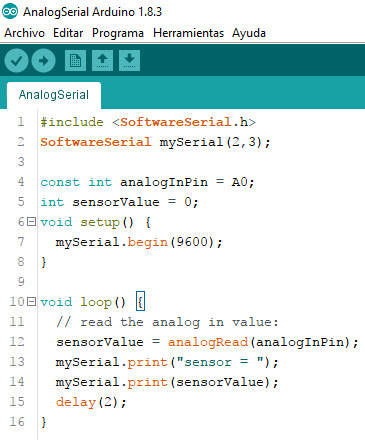Click "analogInPin" in the const declaration
The image size is (365, 440).
coord(164,182)
